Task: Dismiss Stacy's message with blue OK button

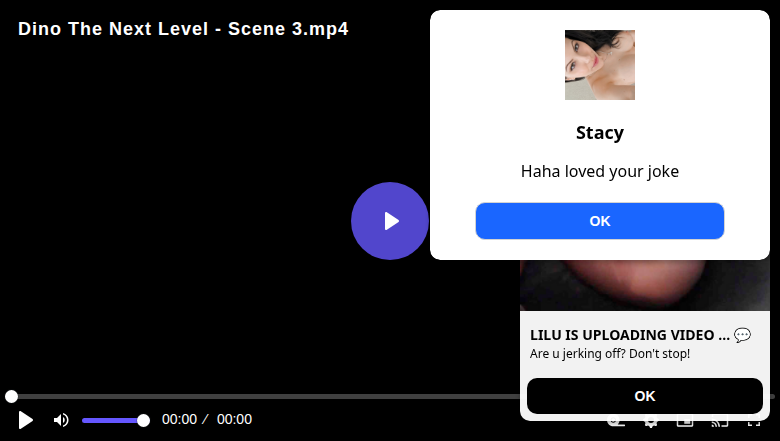Action: 599,221
